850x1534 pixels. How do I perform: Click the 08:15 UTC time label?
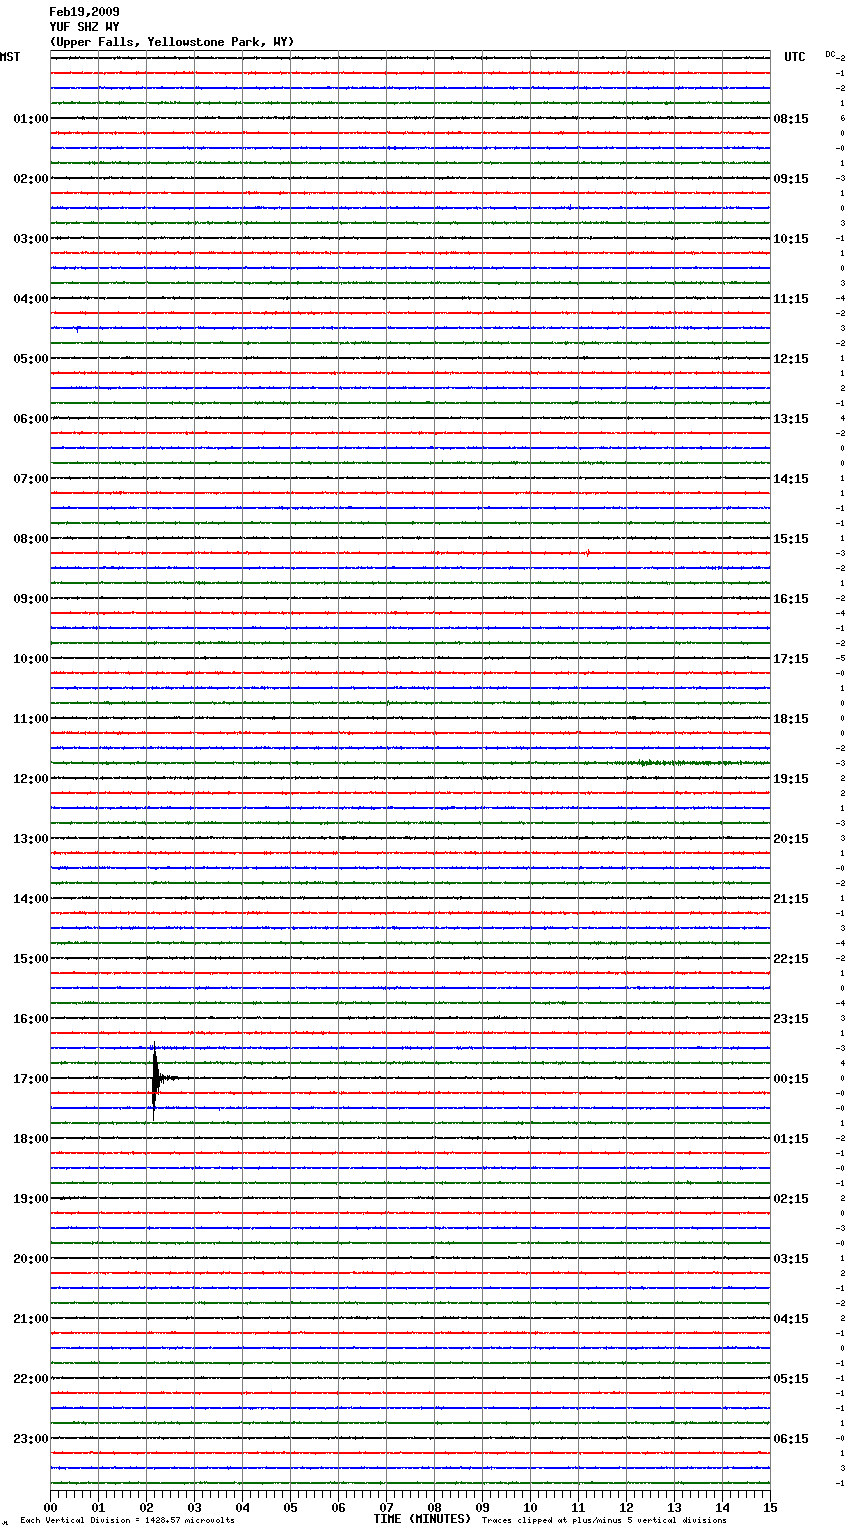point(791,119)
